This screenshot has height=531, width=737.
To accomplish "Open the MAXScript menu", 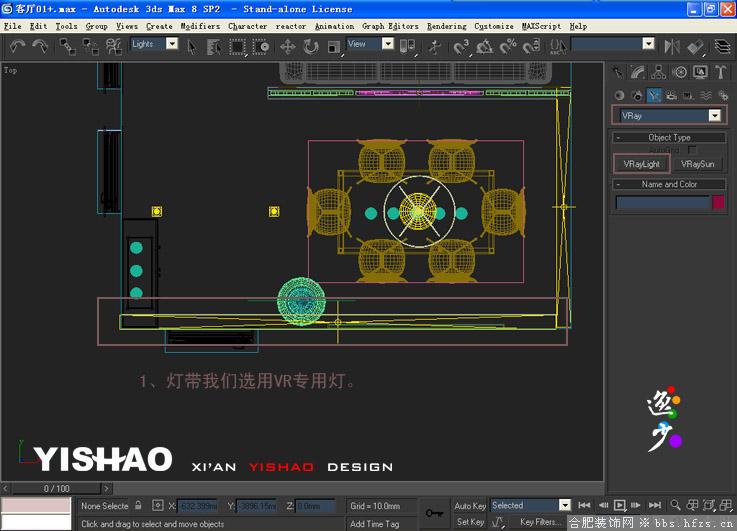I will coord(541,26).
